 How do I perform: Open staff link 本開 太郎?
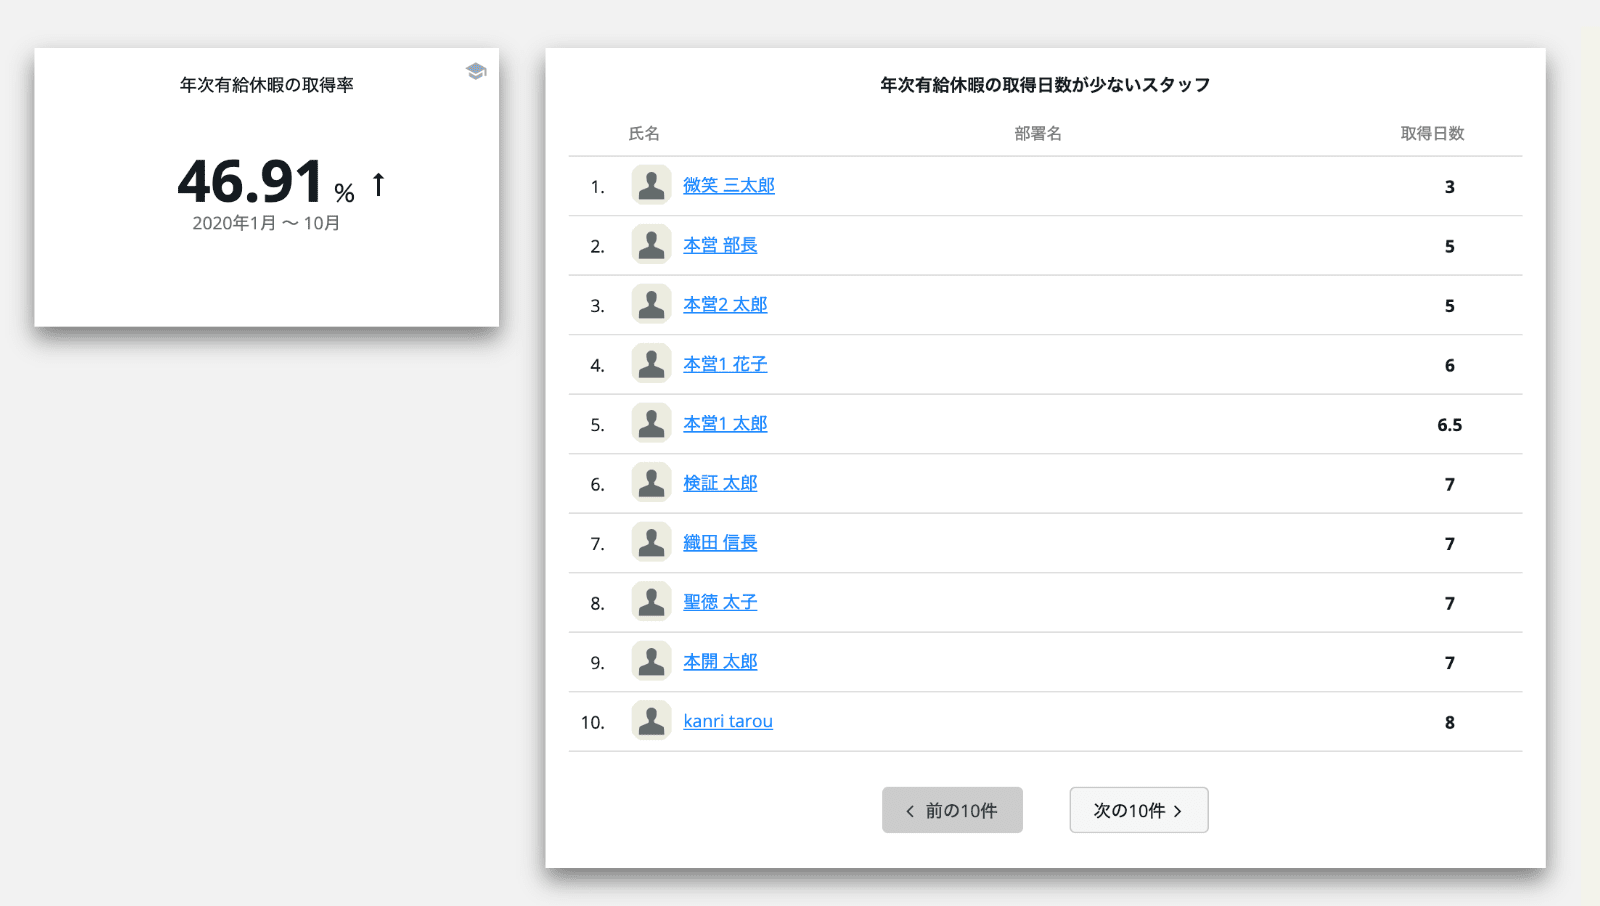coord(720,662)
